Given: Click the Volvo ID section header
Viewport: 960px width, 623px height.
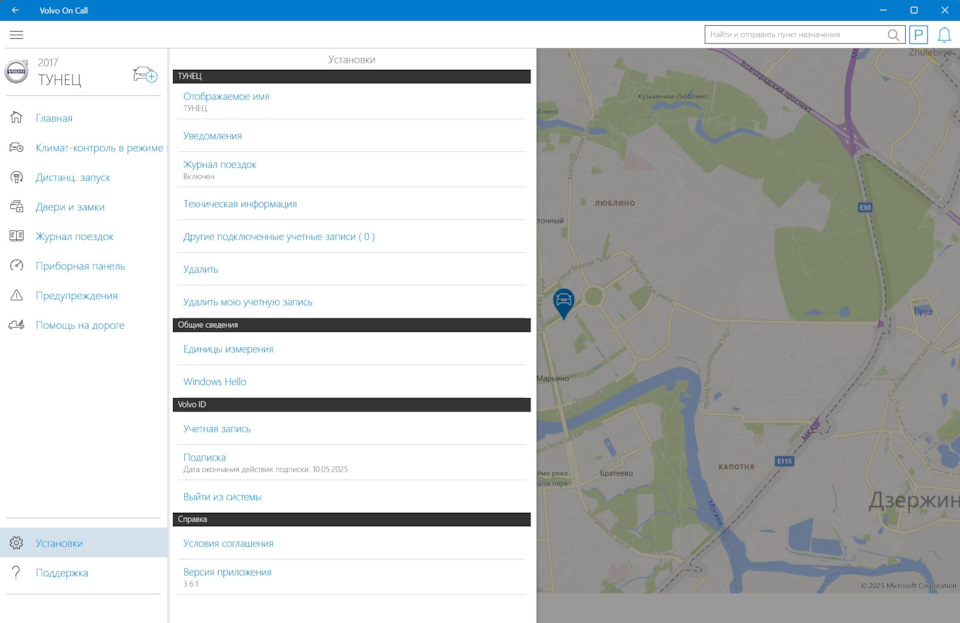Looking at the screenshot, I should [351, 405].
